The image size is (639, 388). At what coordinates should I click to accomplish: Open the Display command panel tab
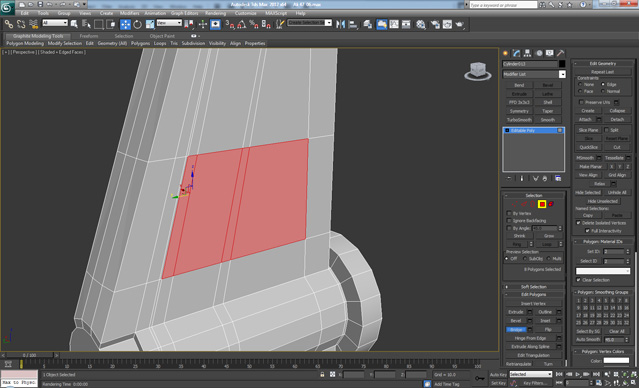click(550, 53)
